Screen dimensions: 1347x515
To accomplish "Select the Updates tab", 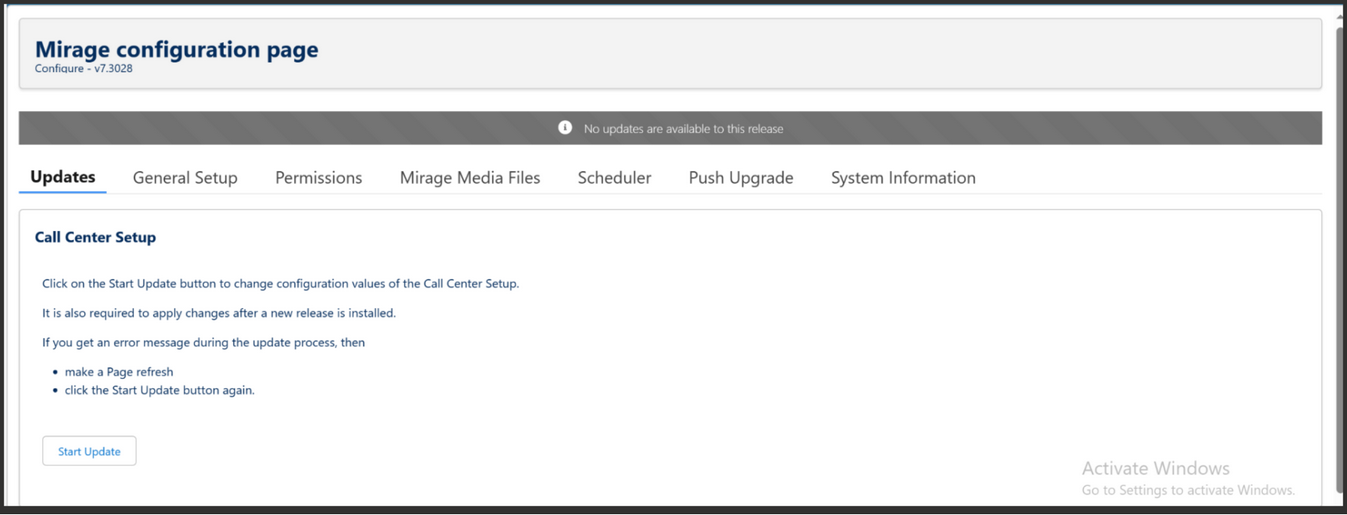I will (x=63, y=177).
